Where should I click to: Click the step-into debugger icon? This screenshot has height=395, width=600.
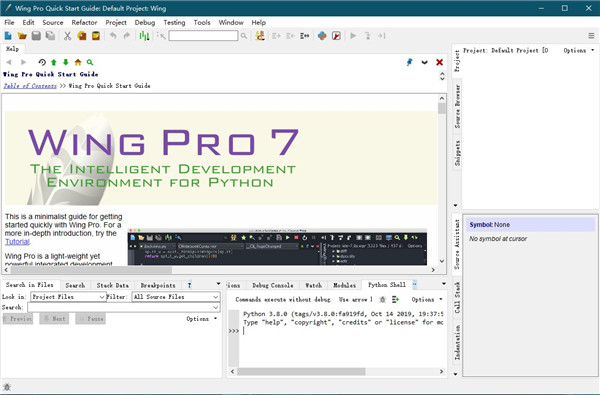[x=368, y=36]
